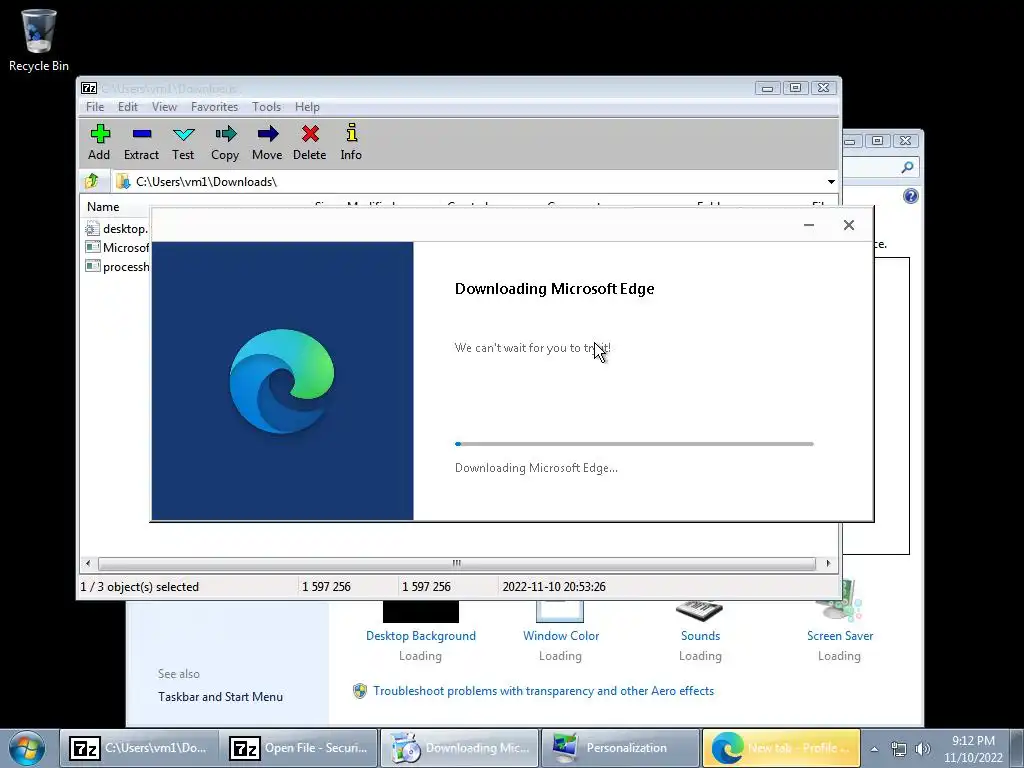This screenshot has width=1024, height=768.
Task: Open Desktop Background in Personalization window
Action: click(x=421, y=635)
